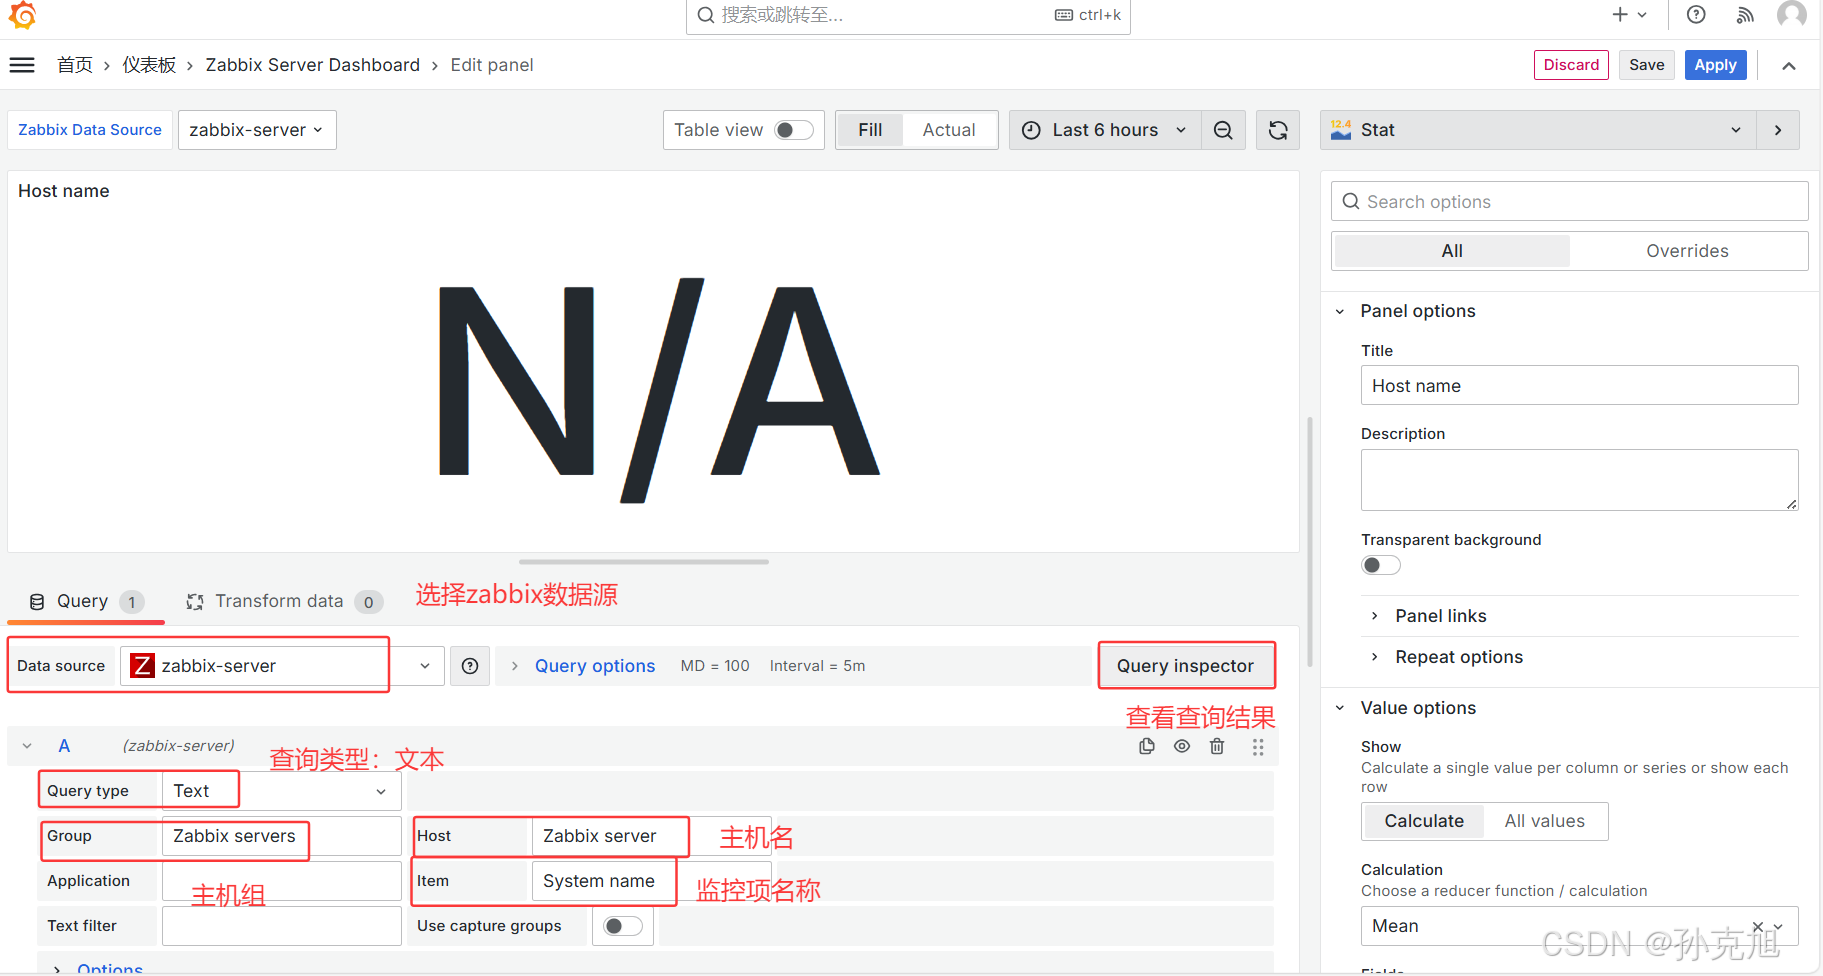This screenshot has width=1823, height=976.
Task: Click the refresh dashboard icon
Action: point(1278,130)
